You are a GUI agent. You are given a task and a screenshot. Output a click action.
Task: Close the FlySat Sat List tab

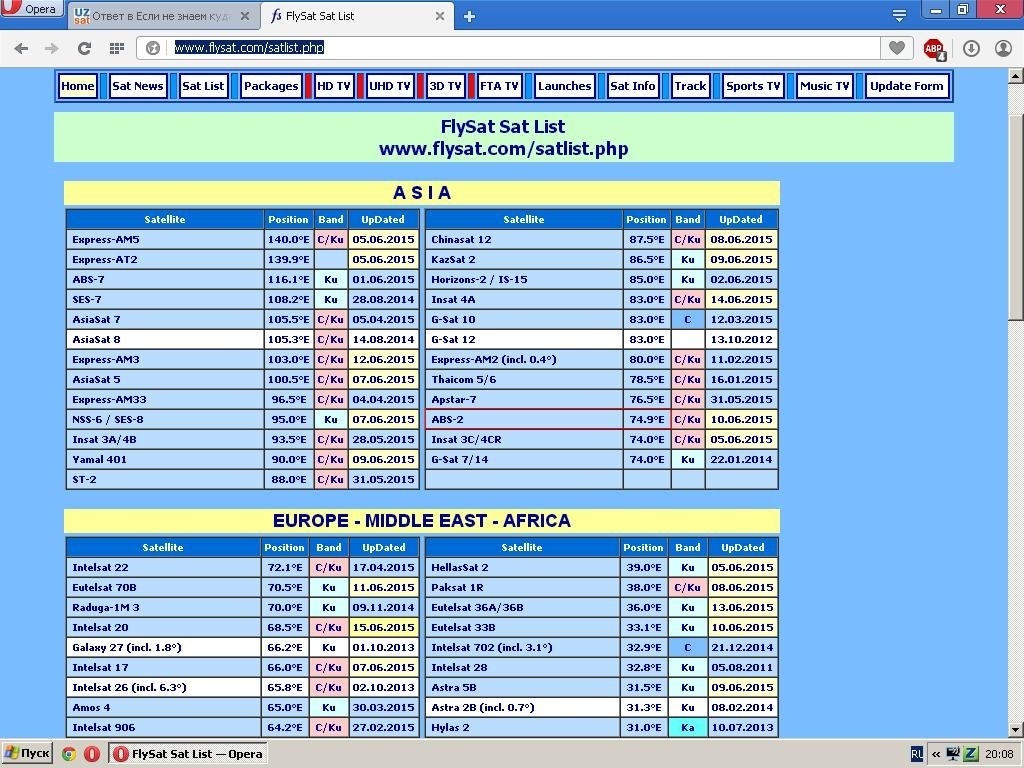tap(440, 16)
